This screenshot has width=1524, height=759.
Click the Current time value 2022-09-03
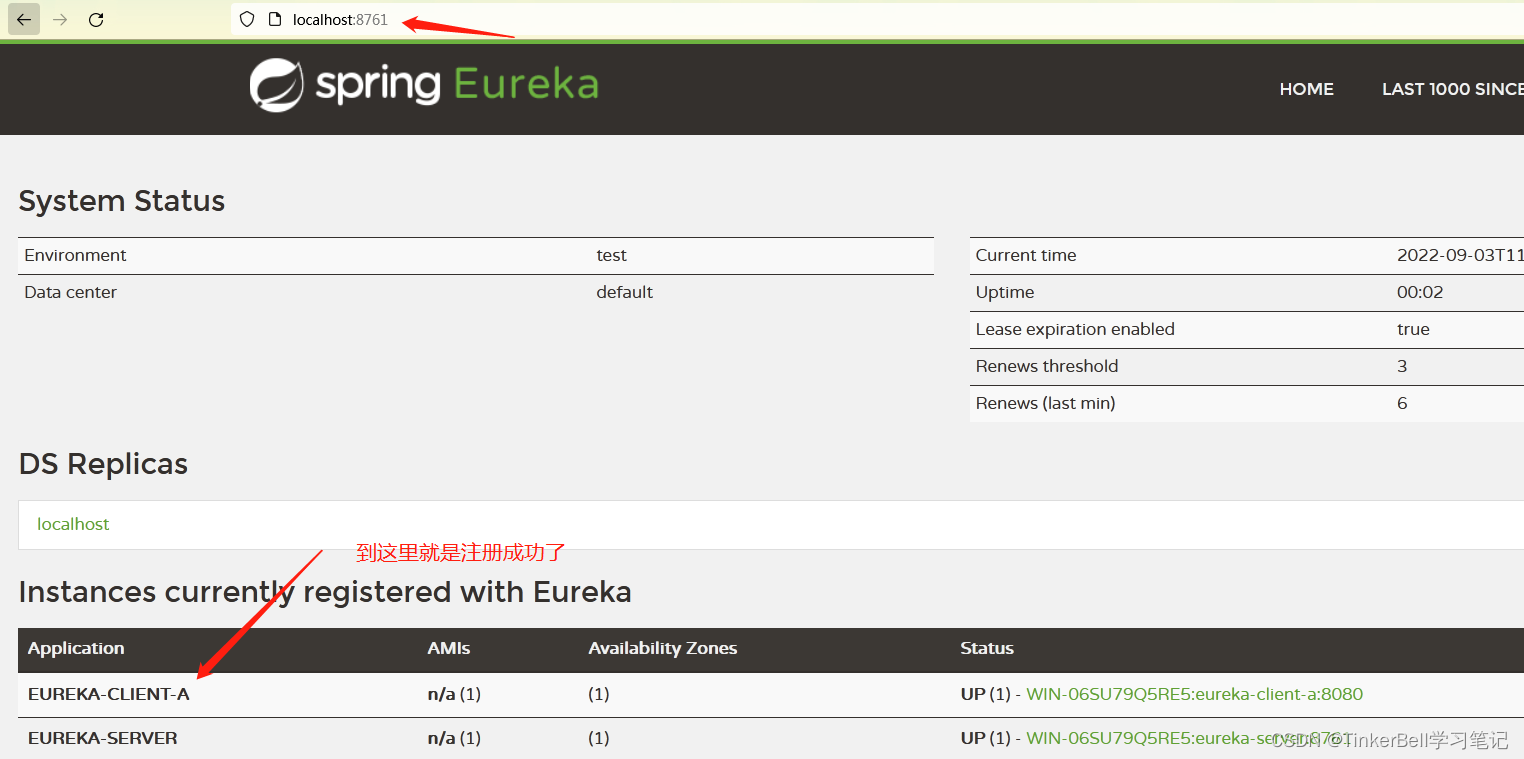1460,255
